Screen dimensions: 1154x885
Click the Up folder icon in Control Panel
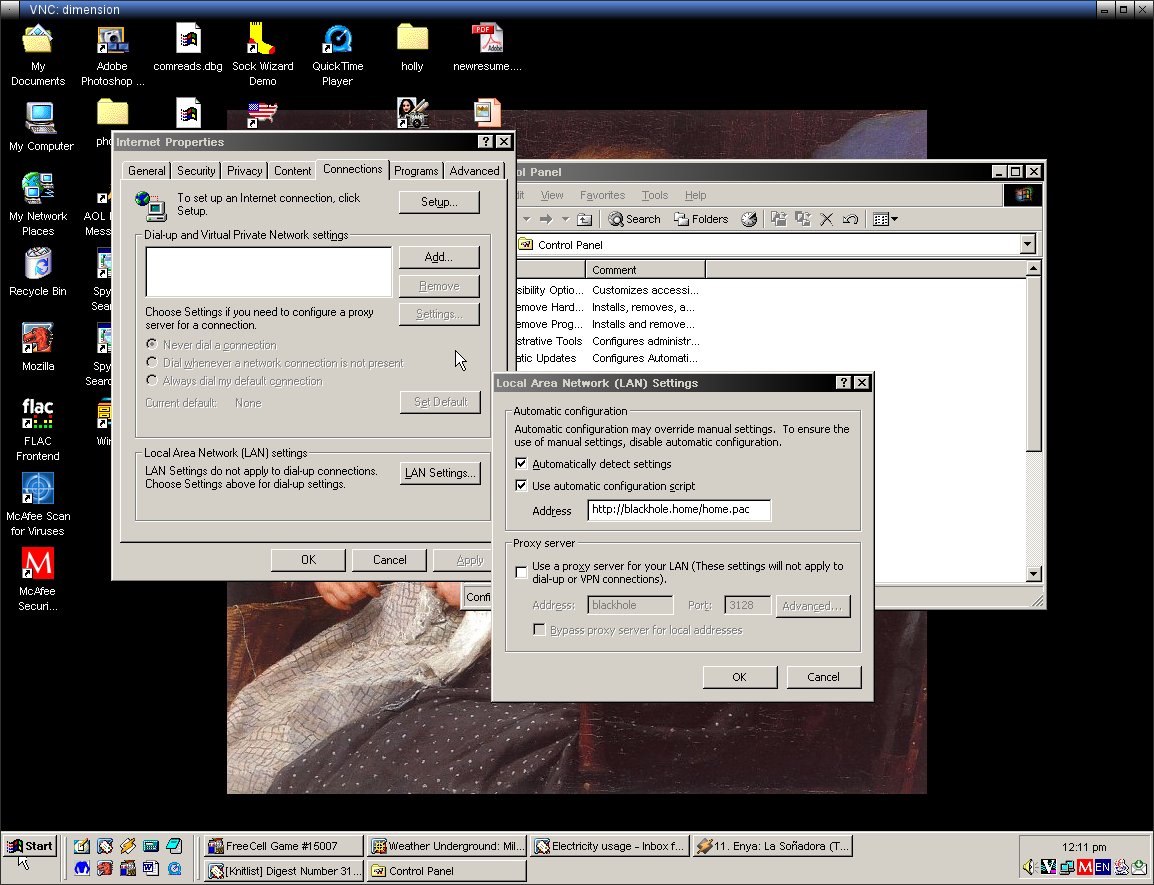584,219
